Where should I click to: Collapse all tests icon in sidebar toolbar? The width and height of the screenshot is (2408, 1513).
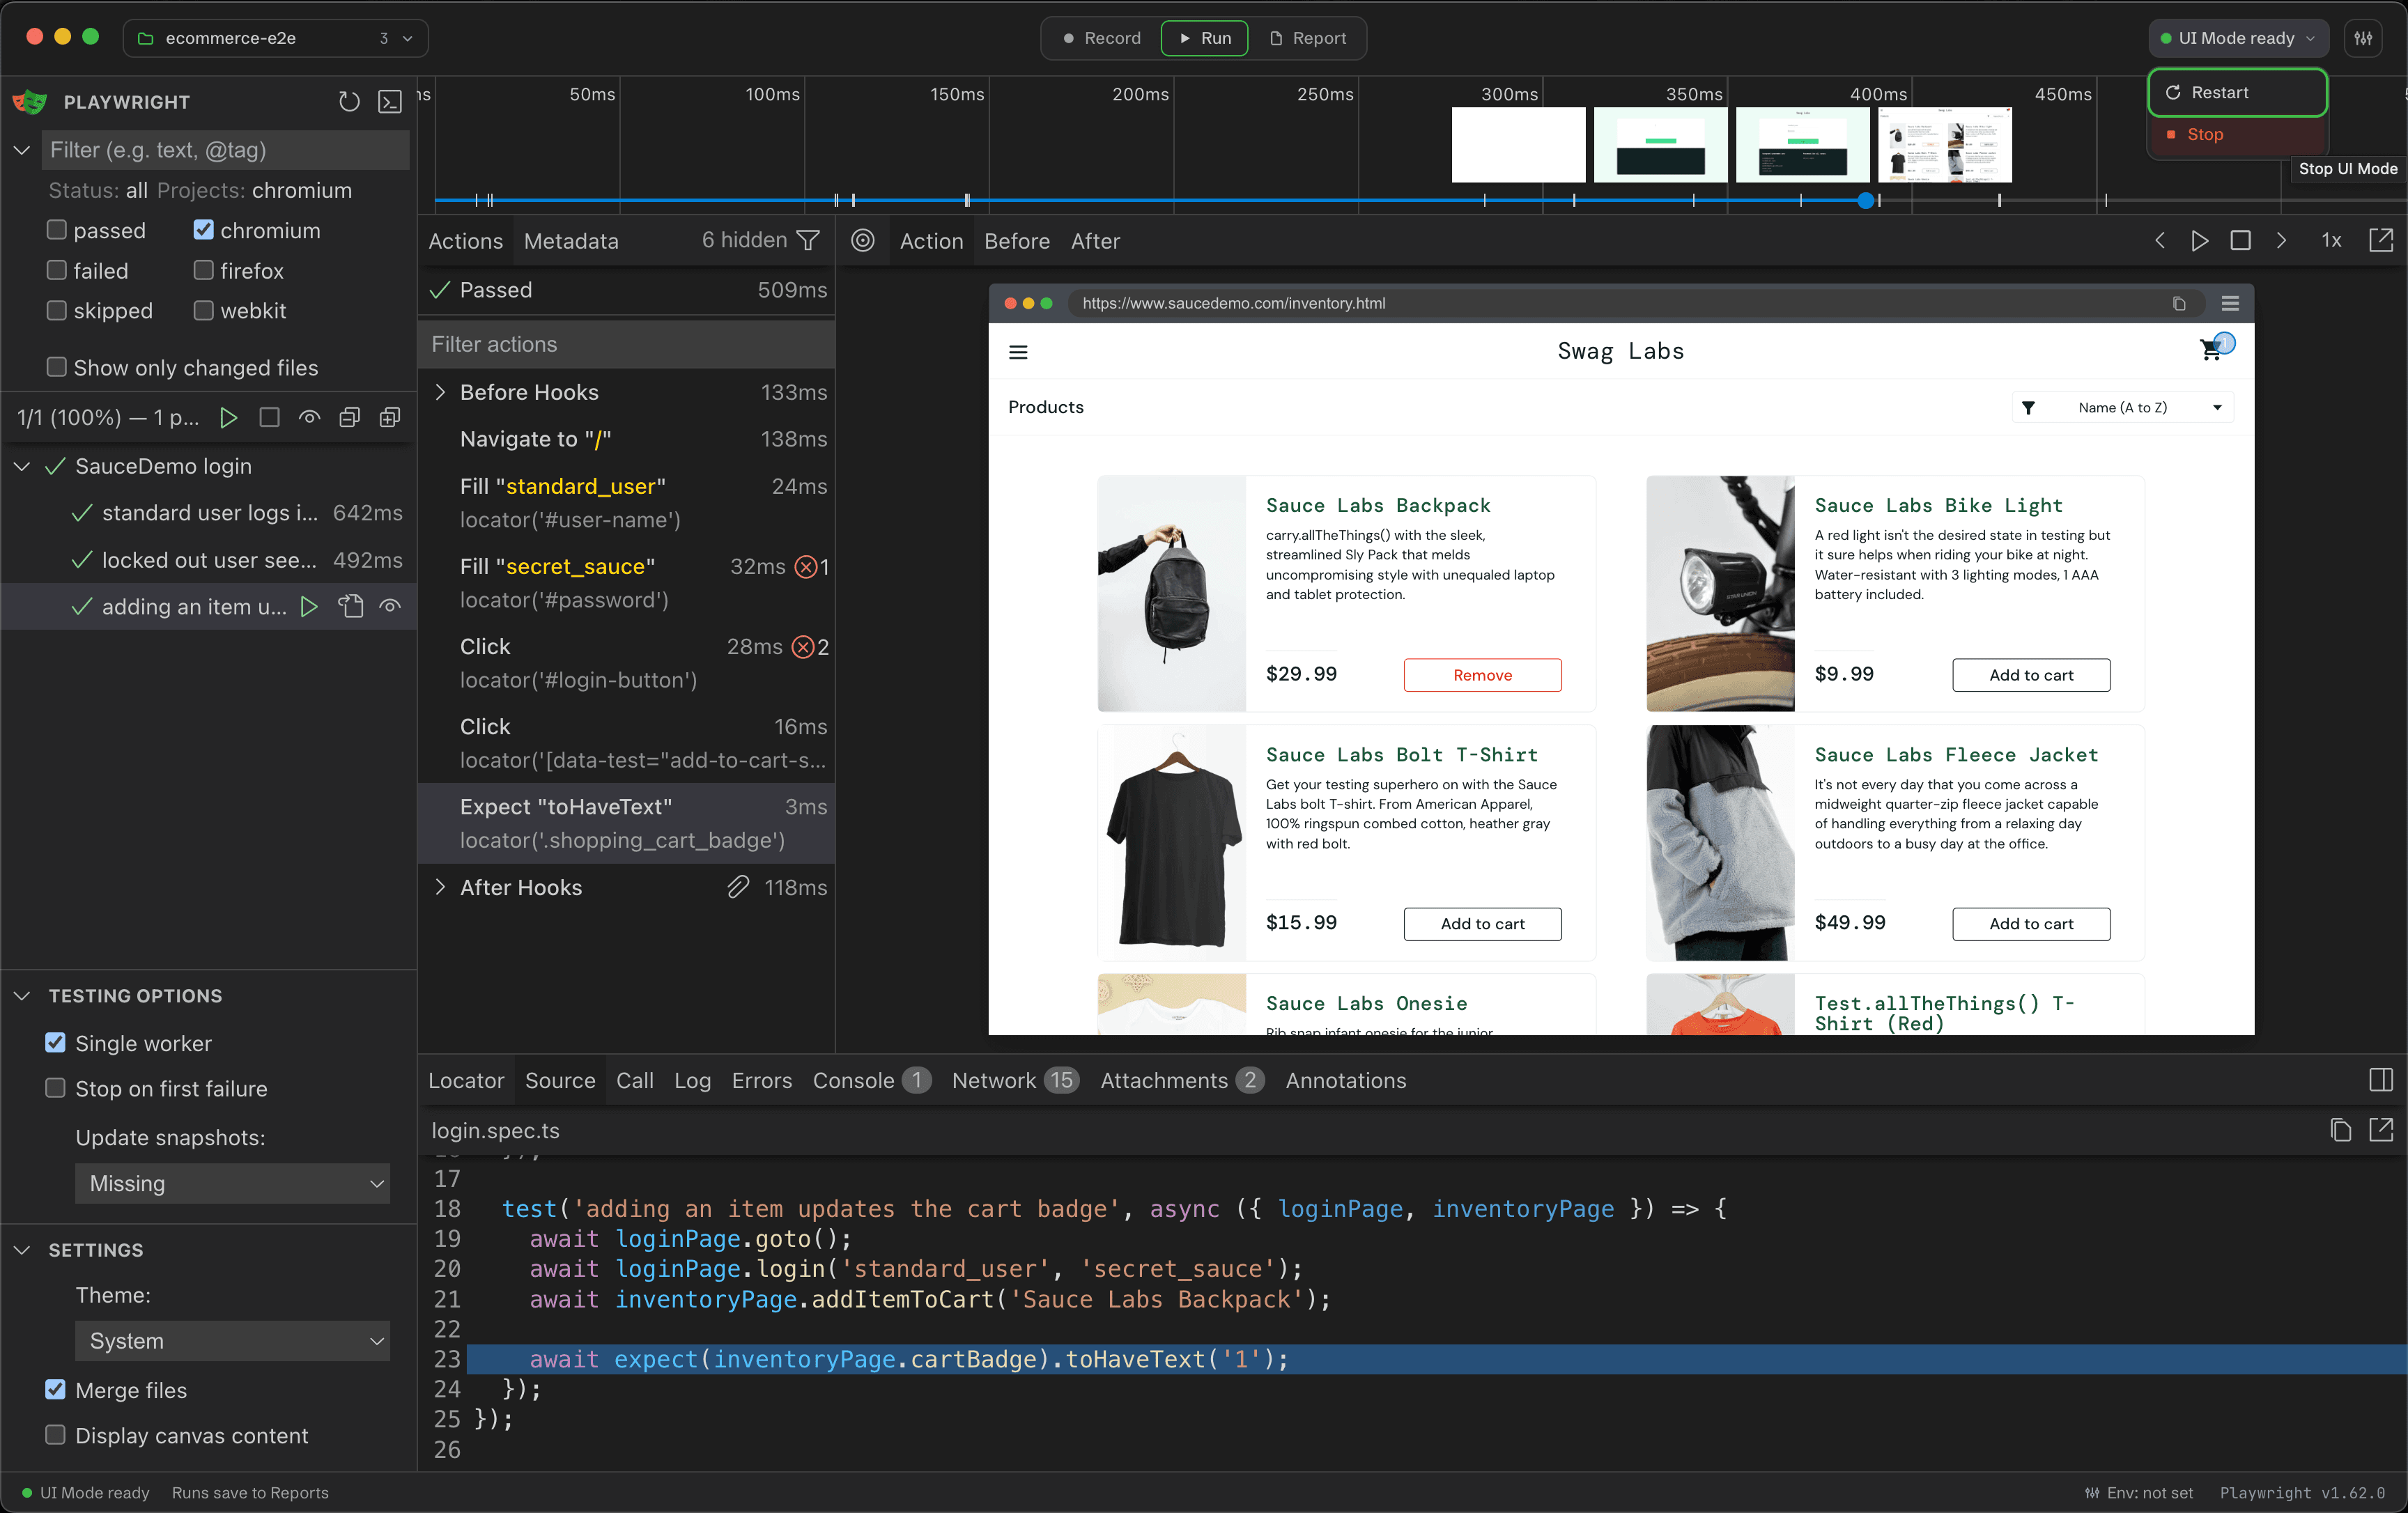[x=349, y=418]
